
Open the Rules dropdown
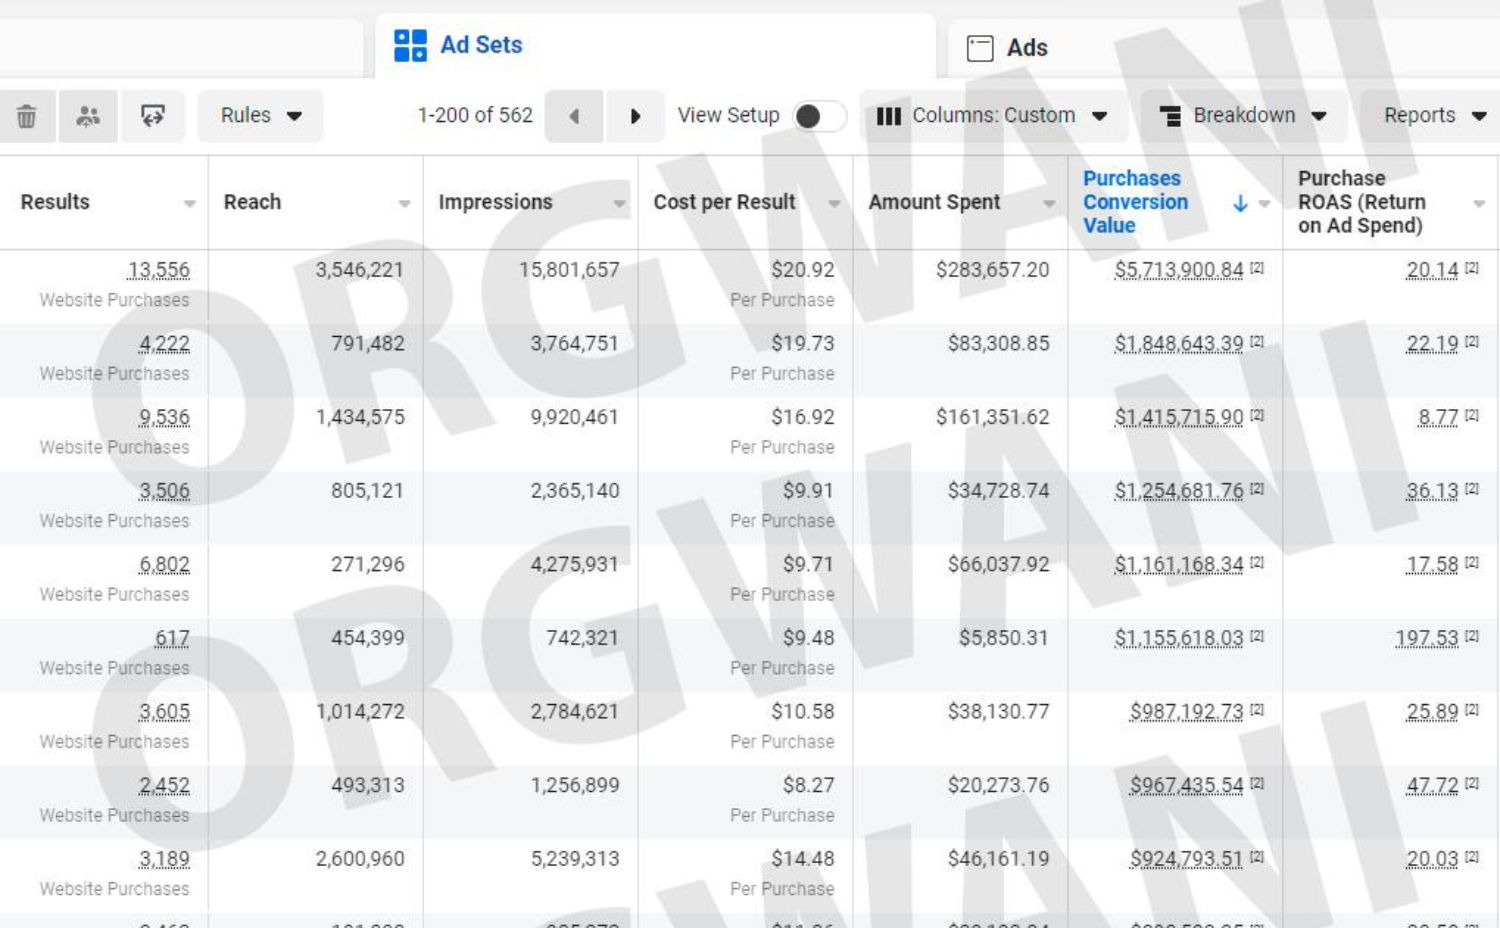(x=260, y=116)
